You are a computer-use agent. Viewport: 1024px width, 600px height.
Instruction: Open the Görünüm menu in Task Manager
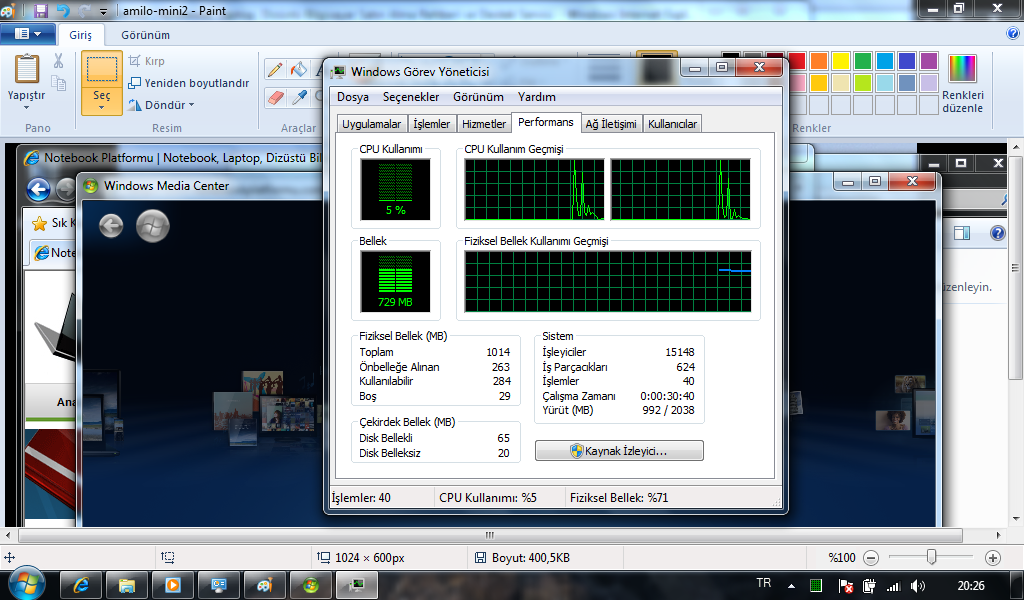point(479,97)
